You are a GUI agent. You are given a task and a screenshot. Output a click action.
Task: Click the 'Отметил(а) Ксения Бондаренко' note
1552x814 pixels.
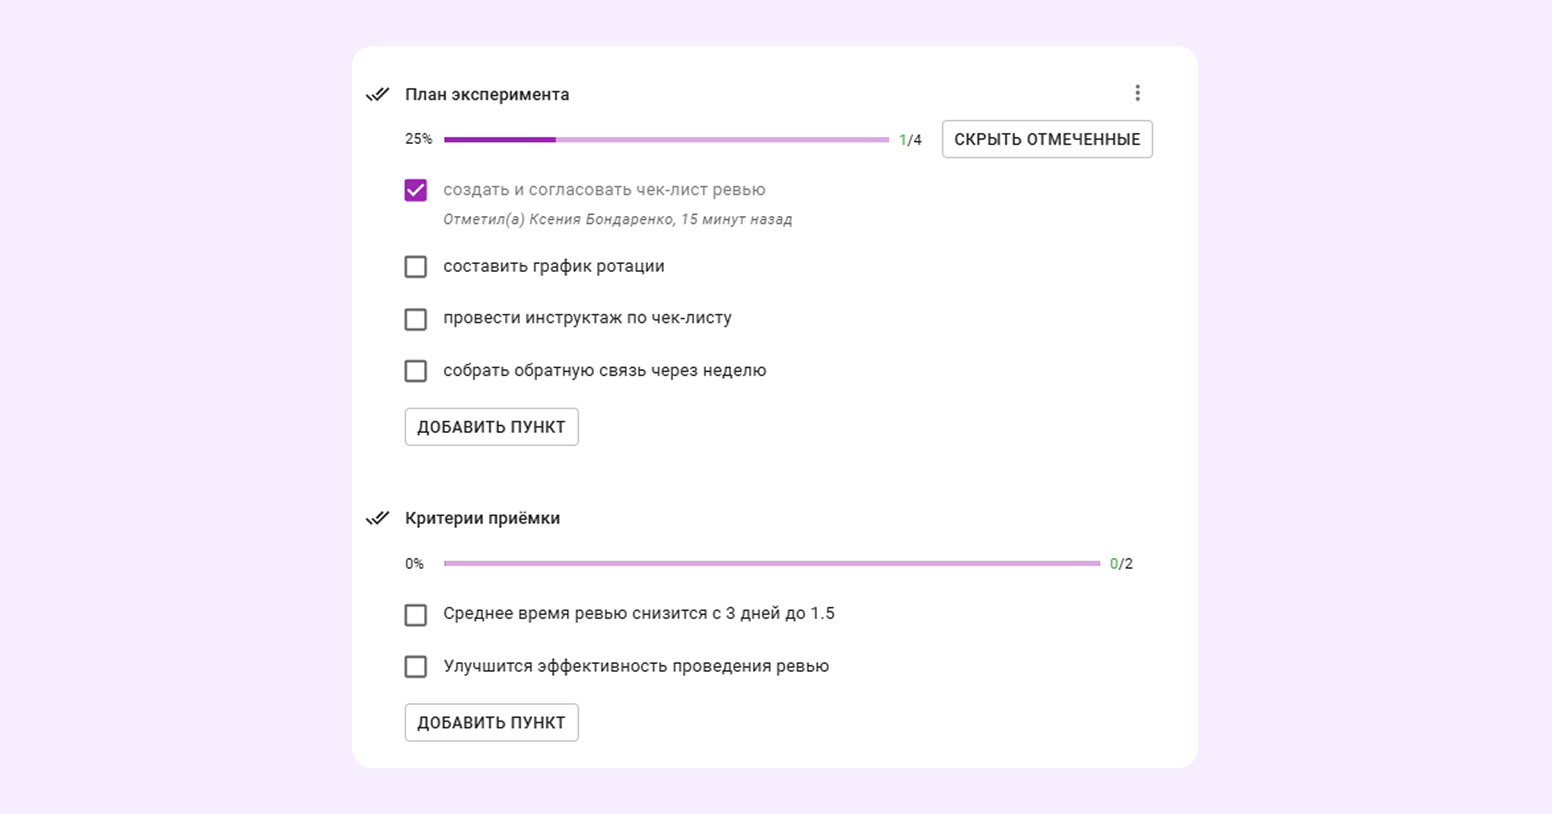pyautogui.click(x=617, y=220)
